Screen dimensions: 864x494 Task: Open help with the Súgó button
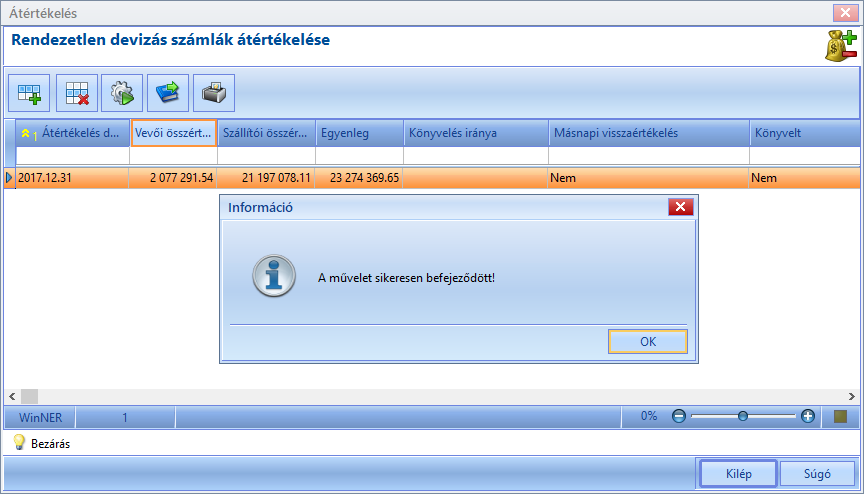(817, 474)
